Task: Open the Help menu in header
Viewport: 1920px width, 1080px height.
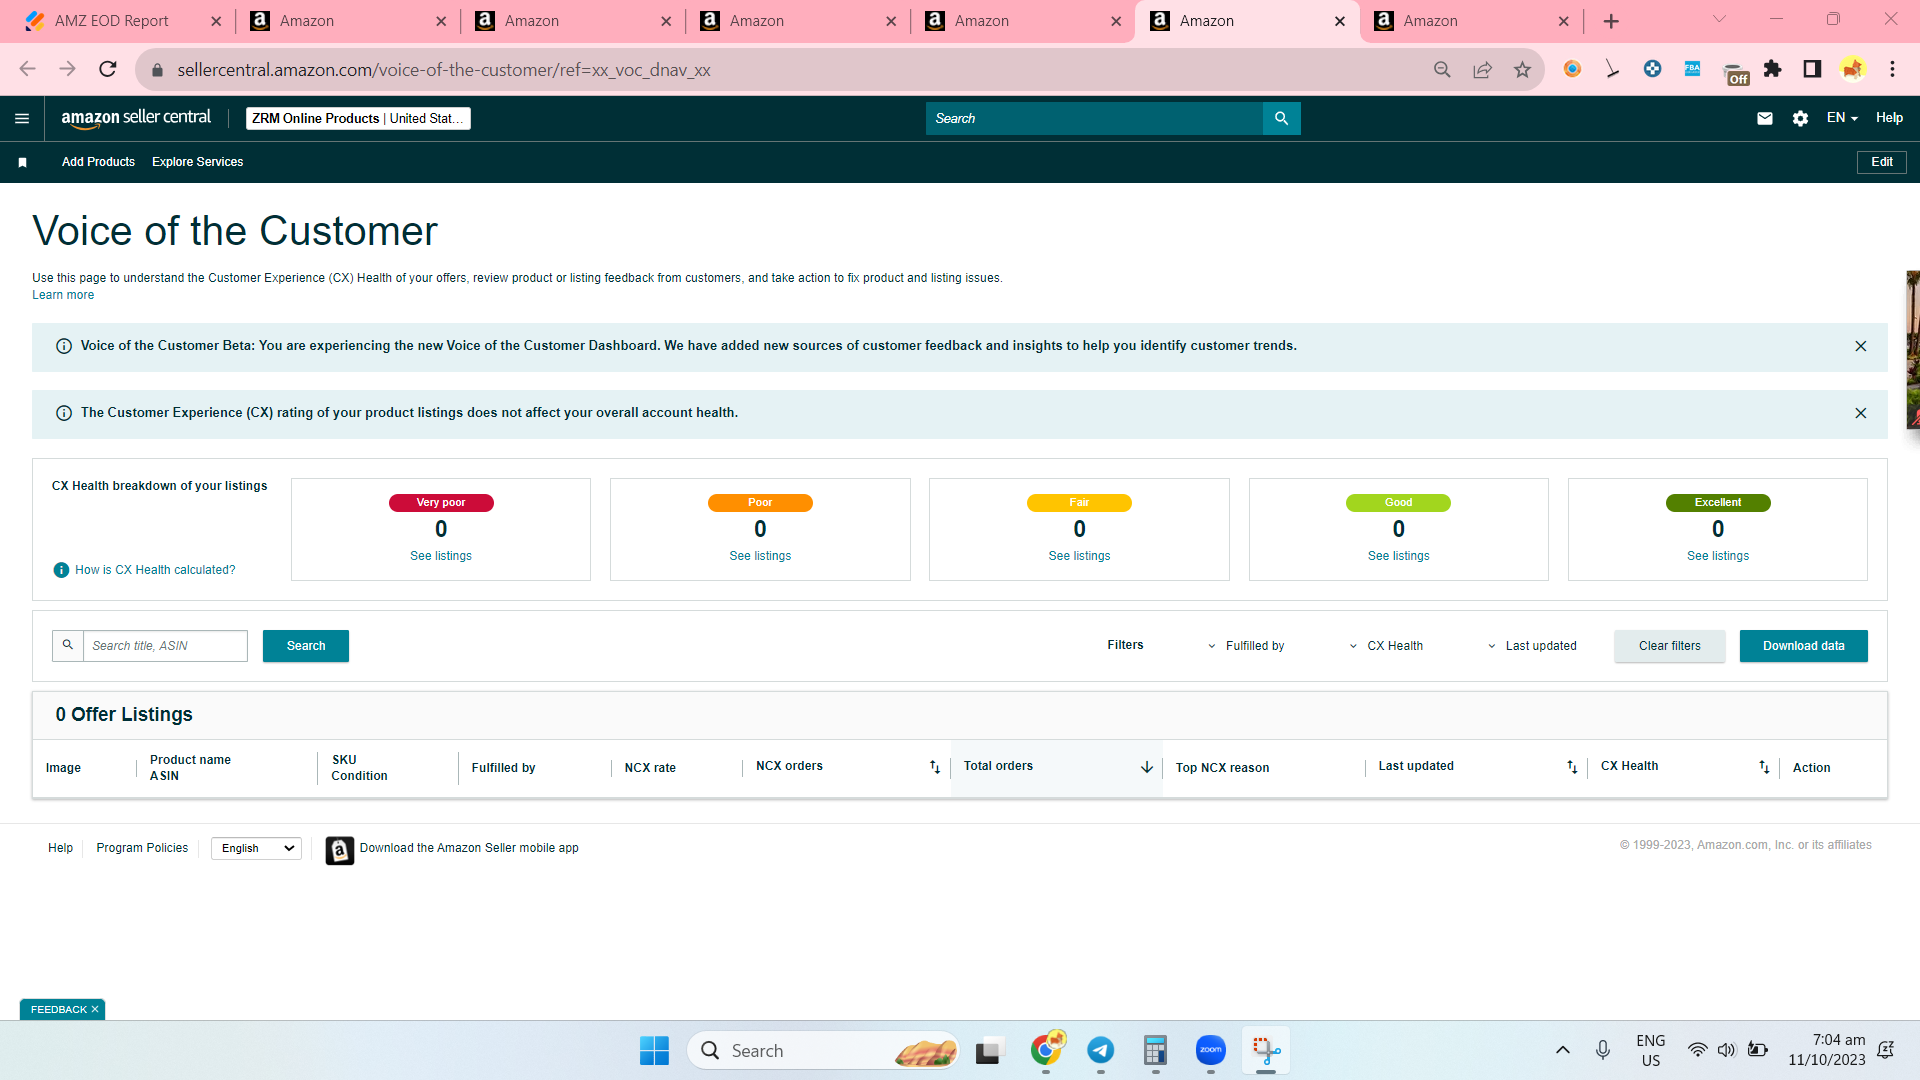Action: 1889,118
